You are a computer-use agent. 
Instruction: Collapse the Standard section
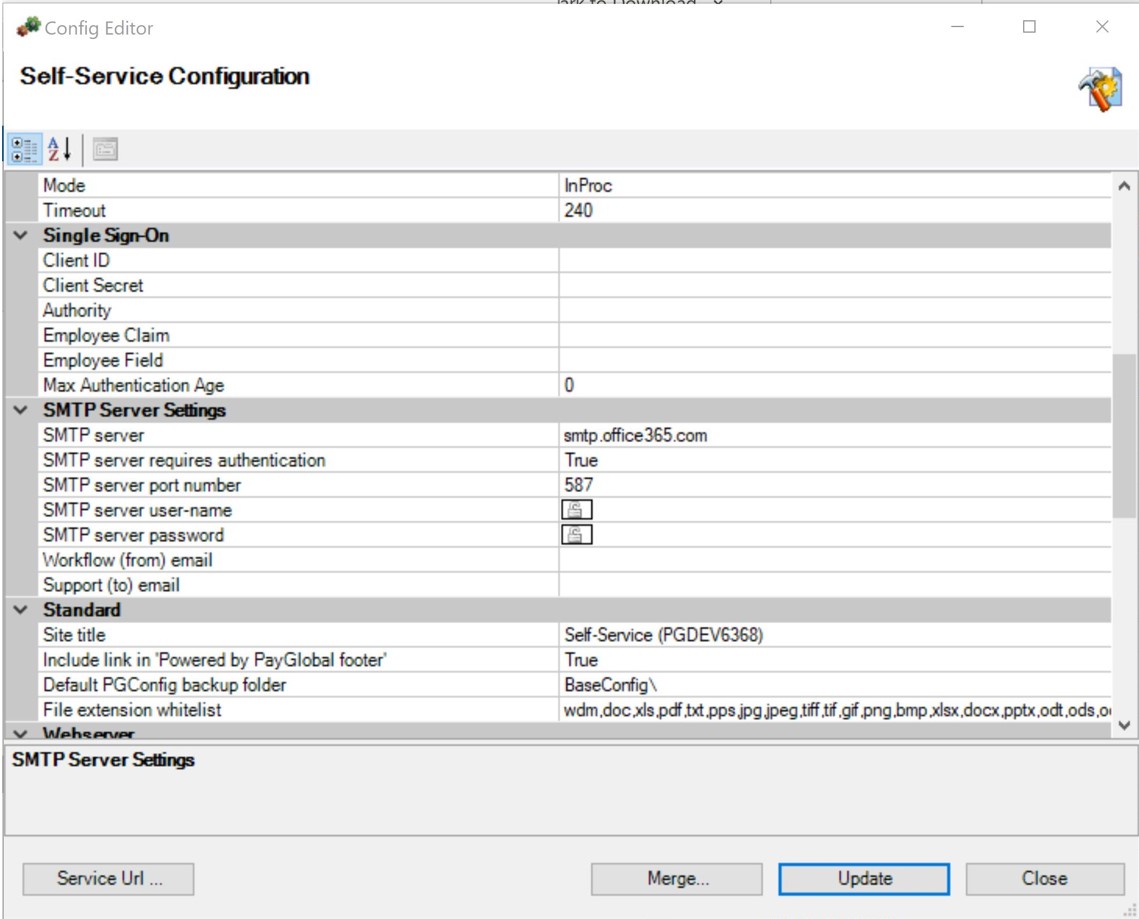click(x=21, y=610)
